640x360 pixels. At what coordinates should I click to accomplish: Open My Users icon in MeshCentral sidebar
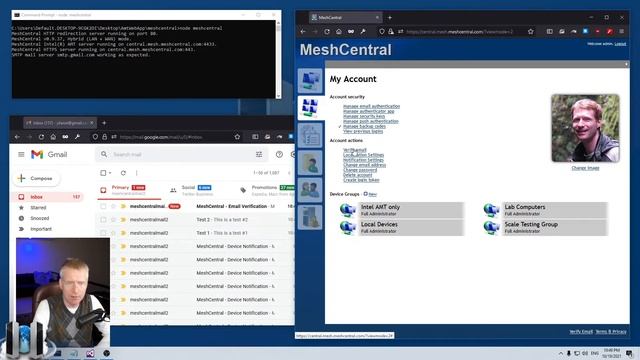point(310,162)
